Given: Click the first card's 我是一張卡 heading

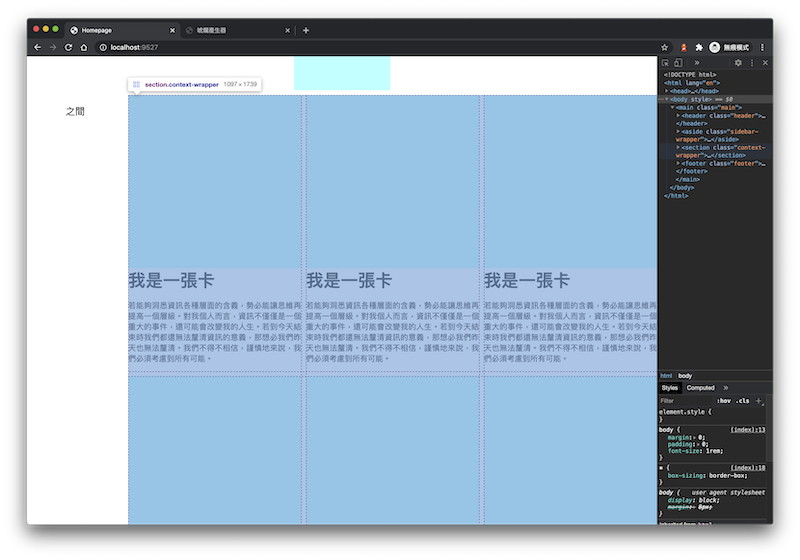Looking at the screenshot, I should [x=171, y=281].
